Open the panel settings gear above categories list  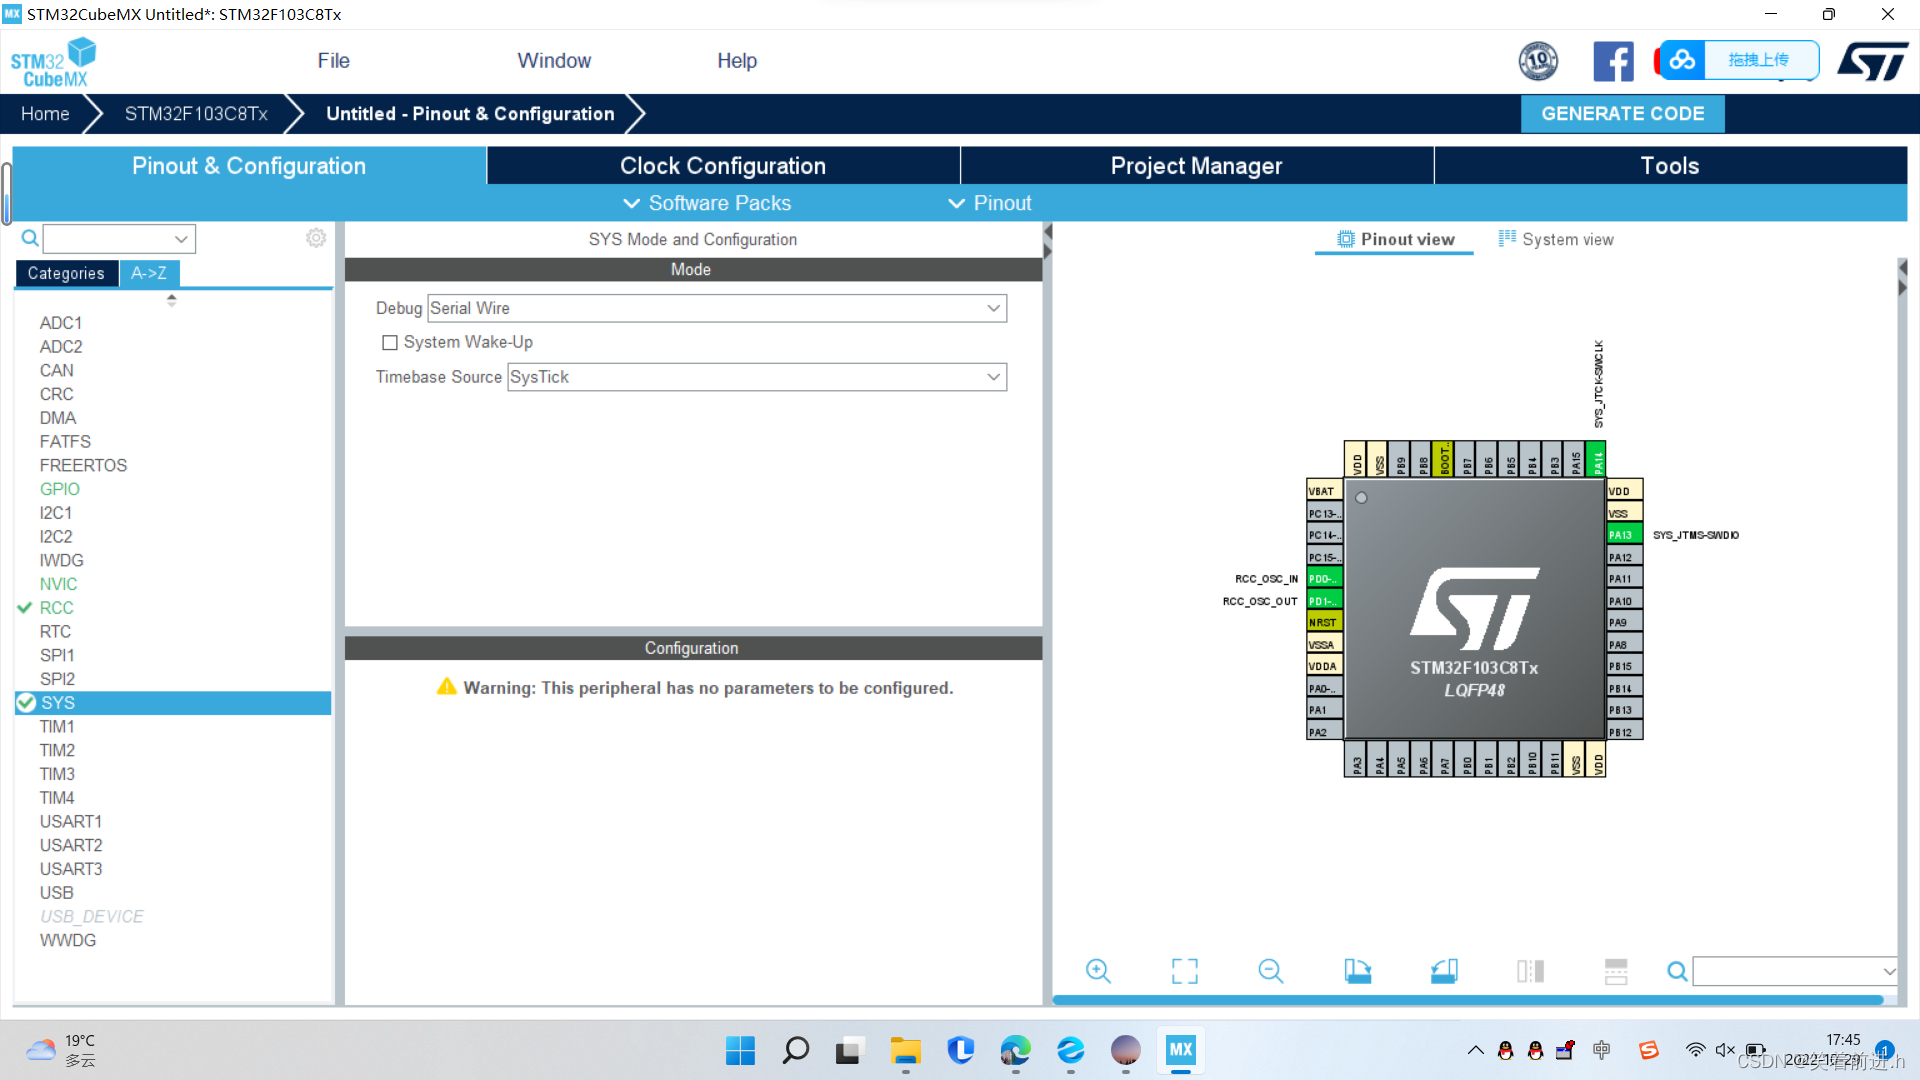[316, 238]
